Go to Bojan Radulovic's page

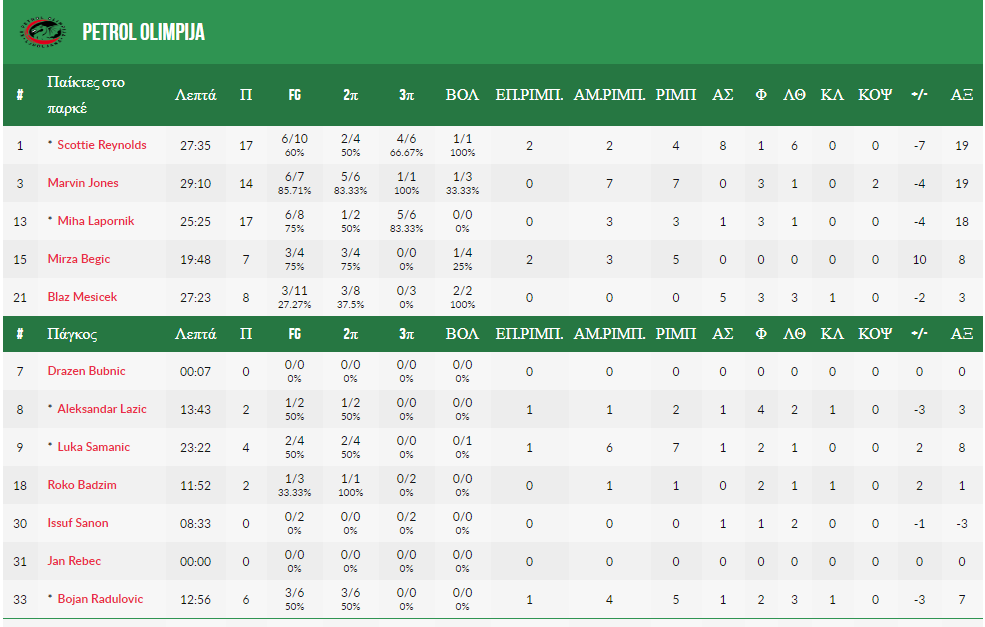coord(100,599)
